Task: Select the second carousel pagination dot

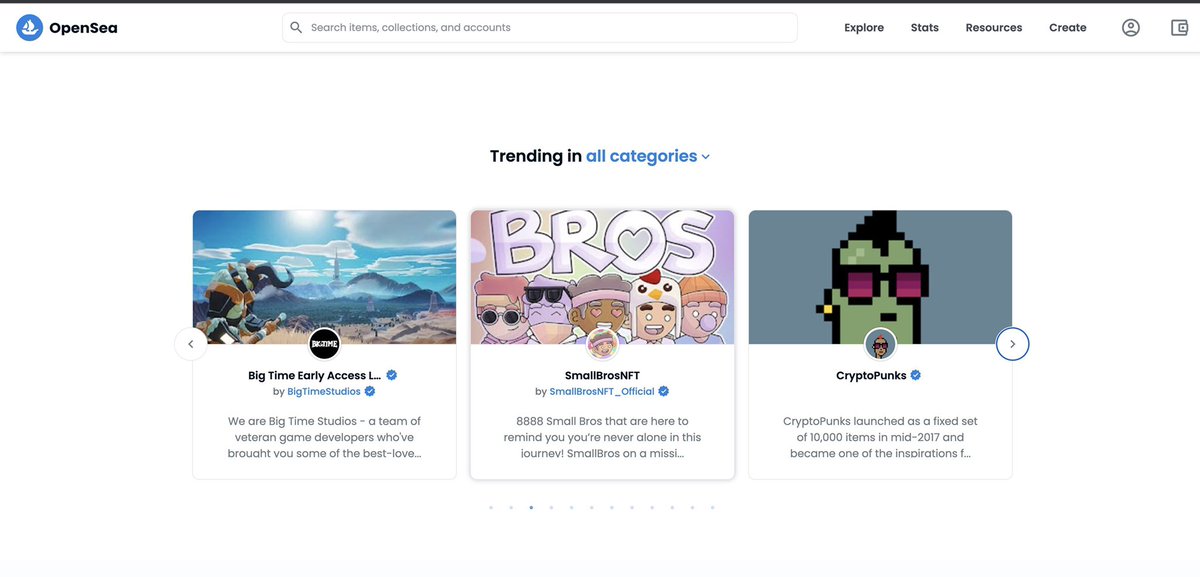Action: pos(511,508)
